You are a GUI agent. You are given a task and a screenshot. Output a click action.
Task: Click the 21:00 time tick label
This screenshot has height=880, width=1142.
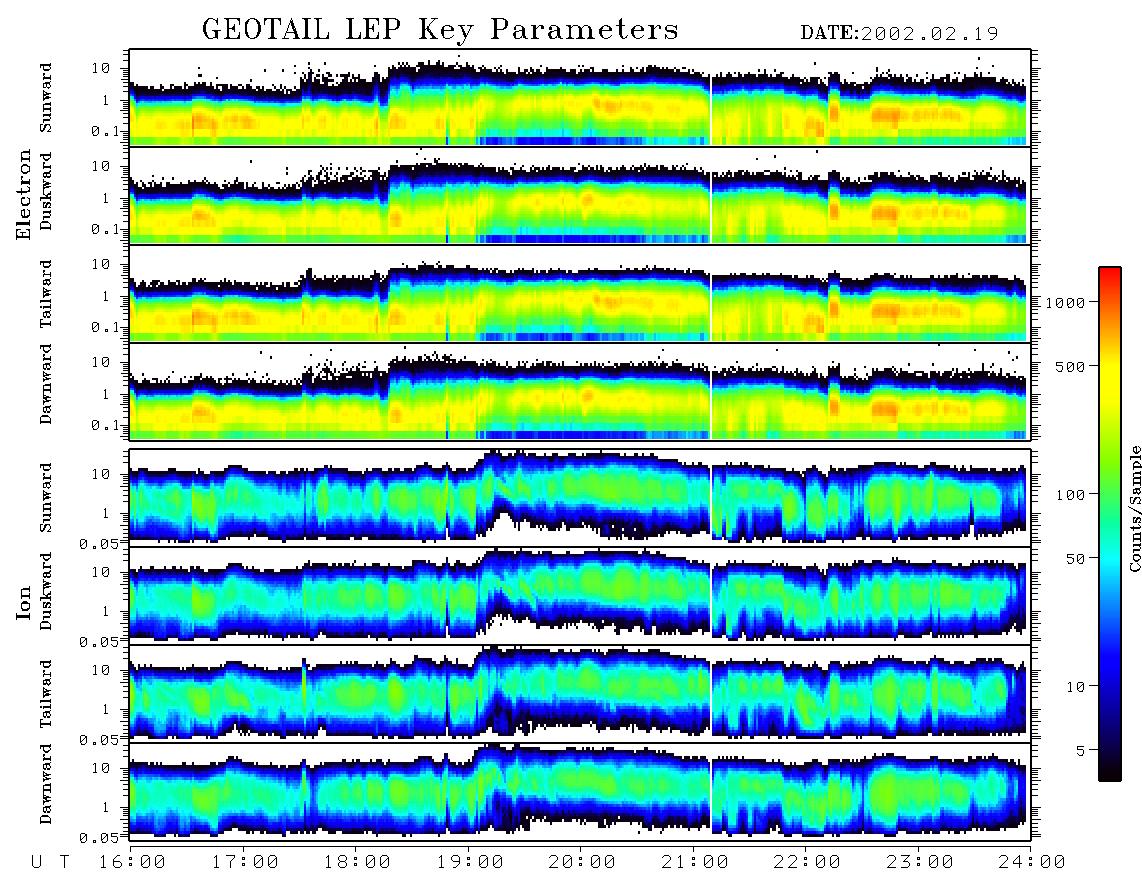(x=695, y=862)
